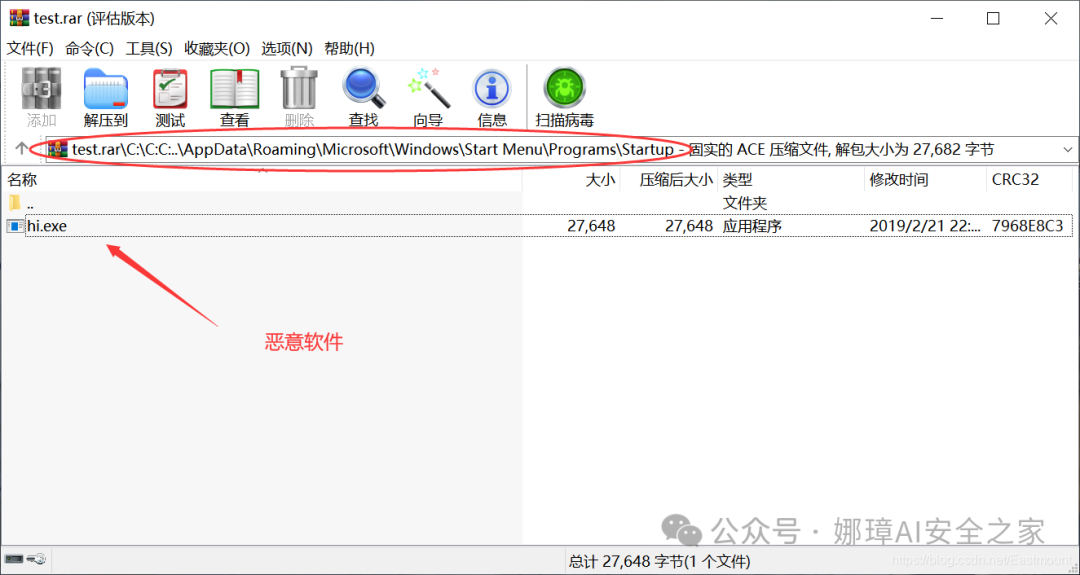
Task: Open the 选项(N) menu
Action: click(287, 48)
